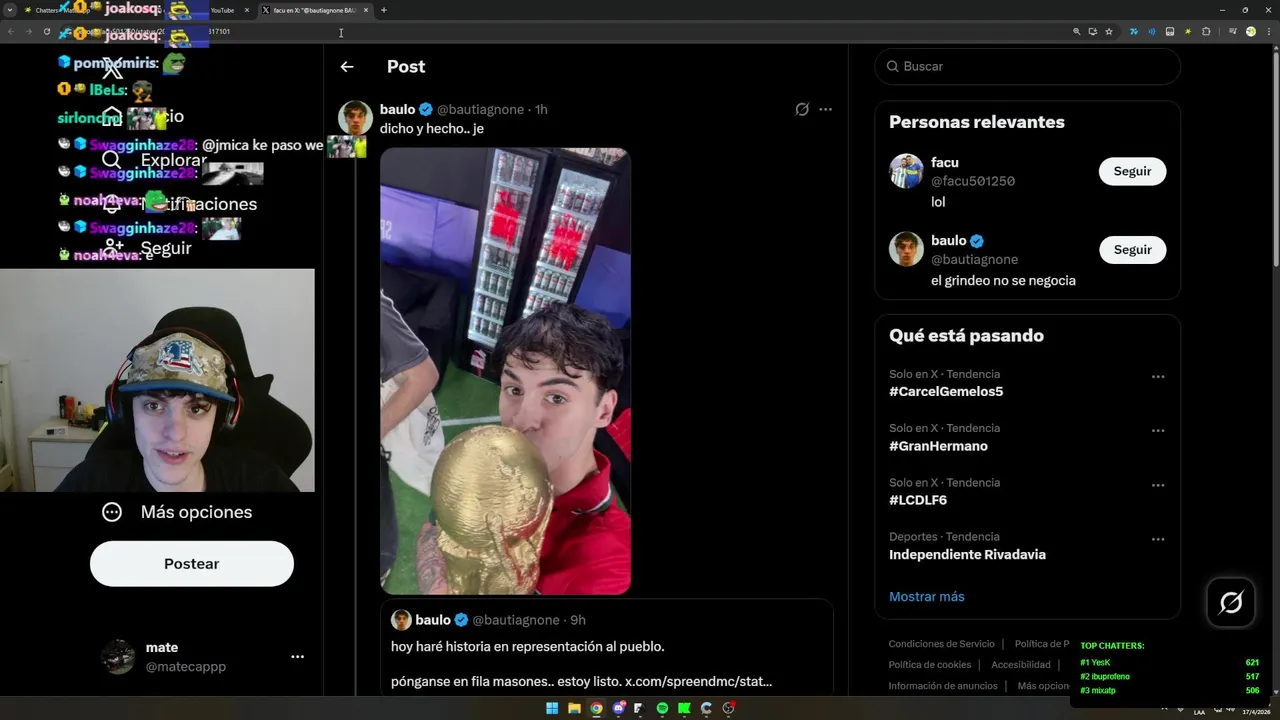Screen dimensions: 1280x720
Task: Follow baulo with the Seguir button
Action: pos(1132,250)
